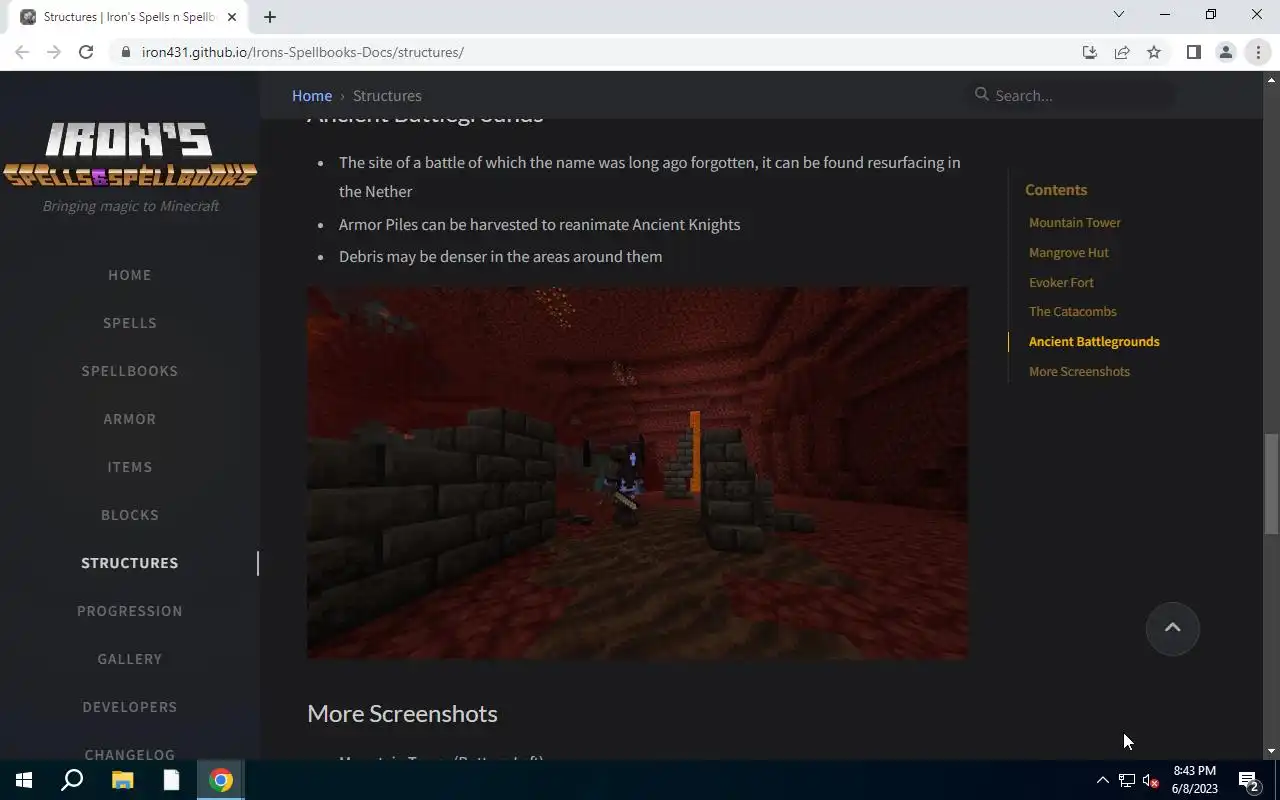The image size is (1280, 800).
Task: Click "Bringing magic to Minecraft" tagline
Action: coord(130,206)
